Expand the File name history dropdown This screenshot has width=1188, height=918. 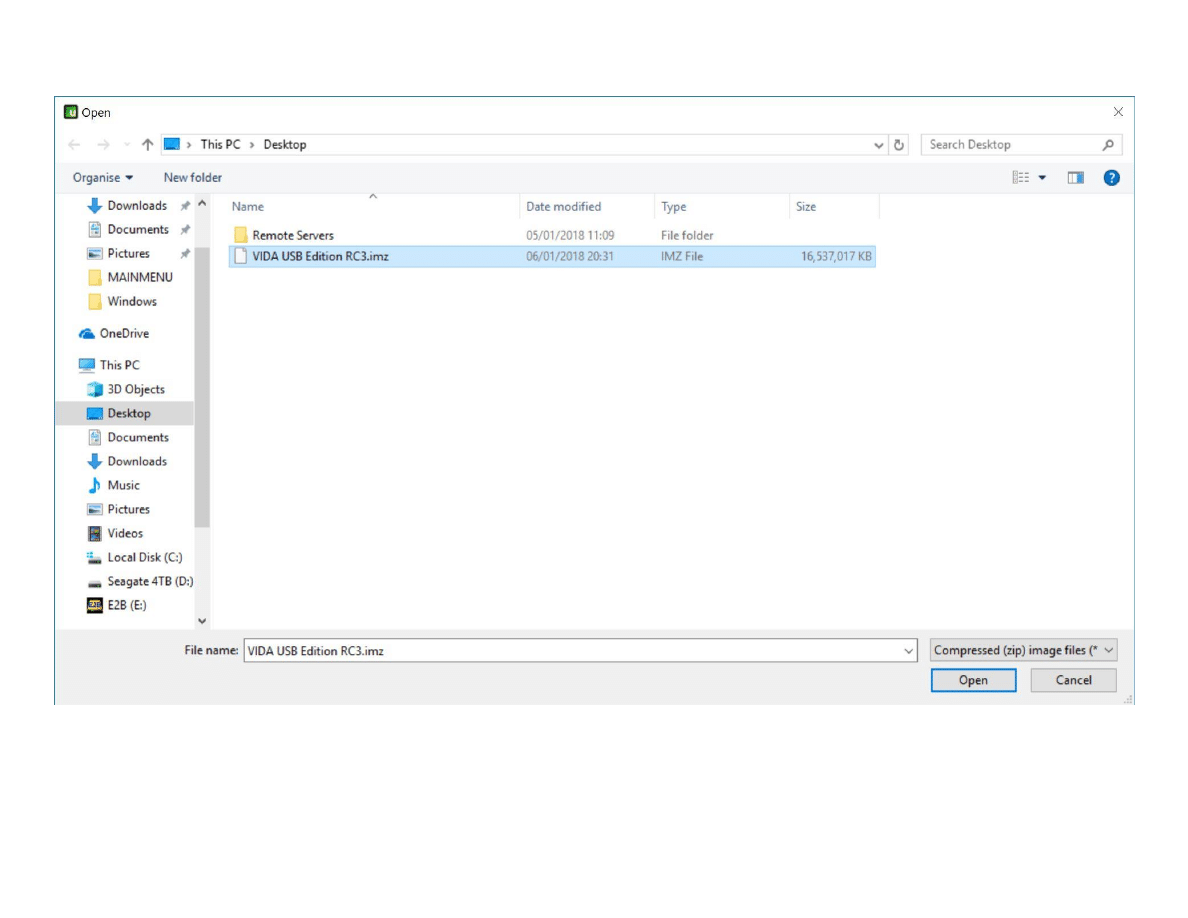pos(908,651)
